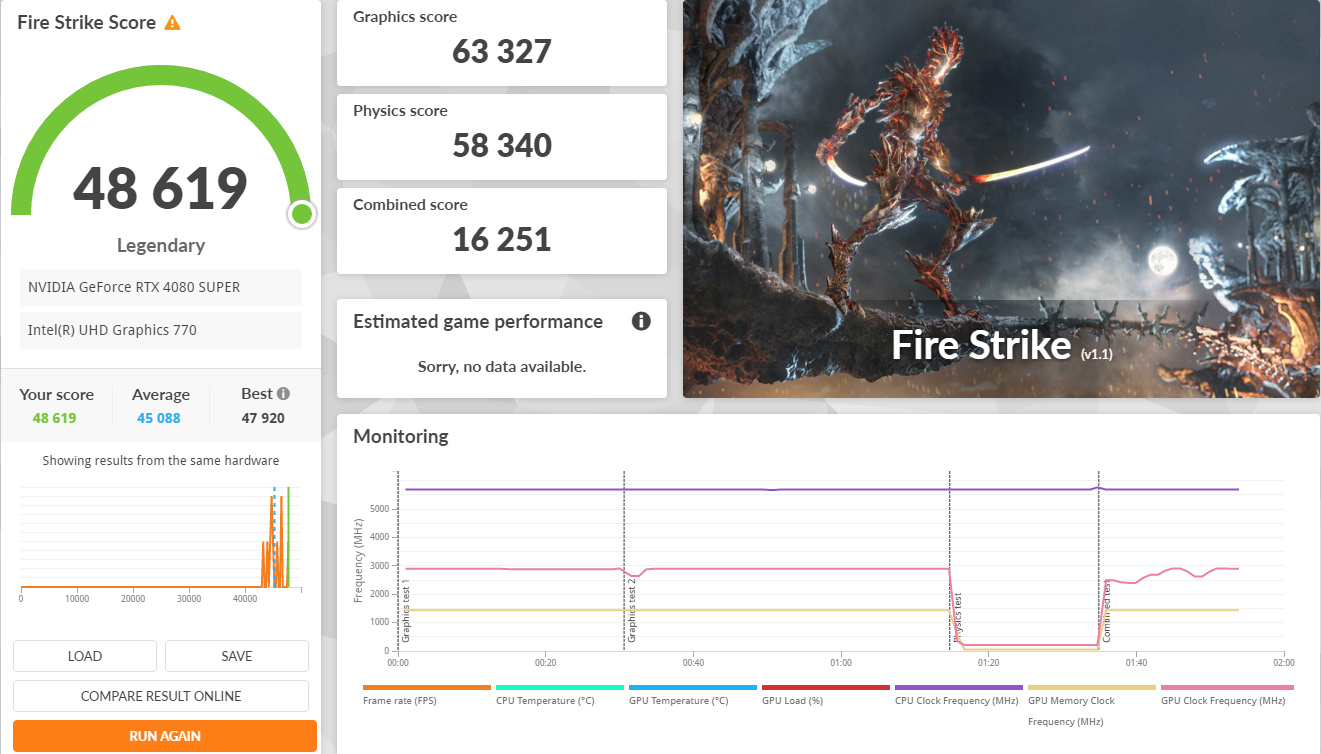Toggle the CPU Temperature legend series

click(560, 695)
